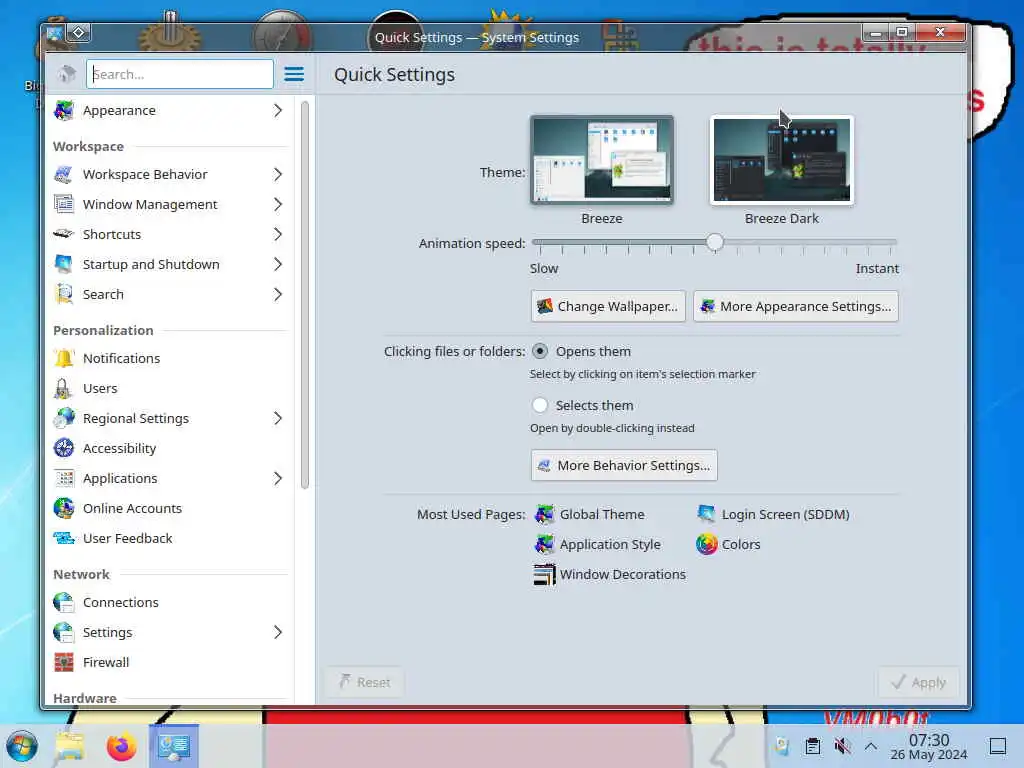Click the User Feedback icon
Viewport: 1024px width, 768px height.
coord(64,538)
